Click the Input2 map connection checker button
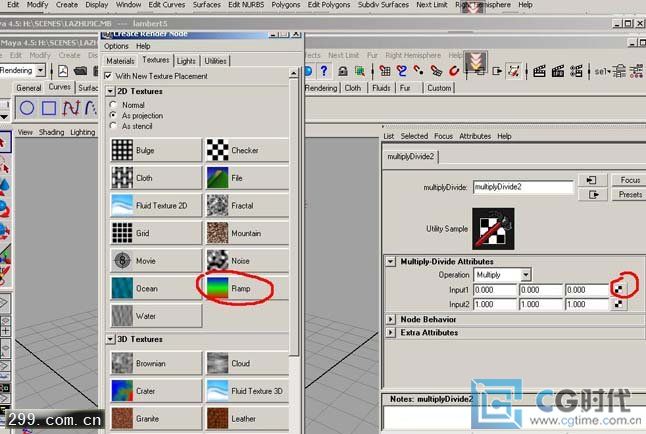Viewport: 646px width, 434px height. pyautogui.click(x=618, y=304)
